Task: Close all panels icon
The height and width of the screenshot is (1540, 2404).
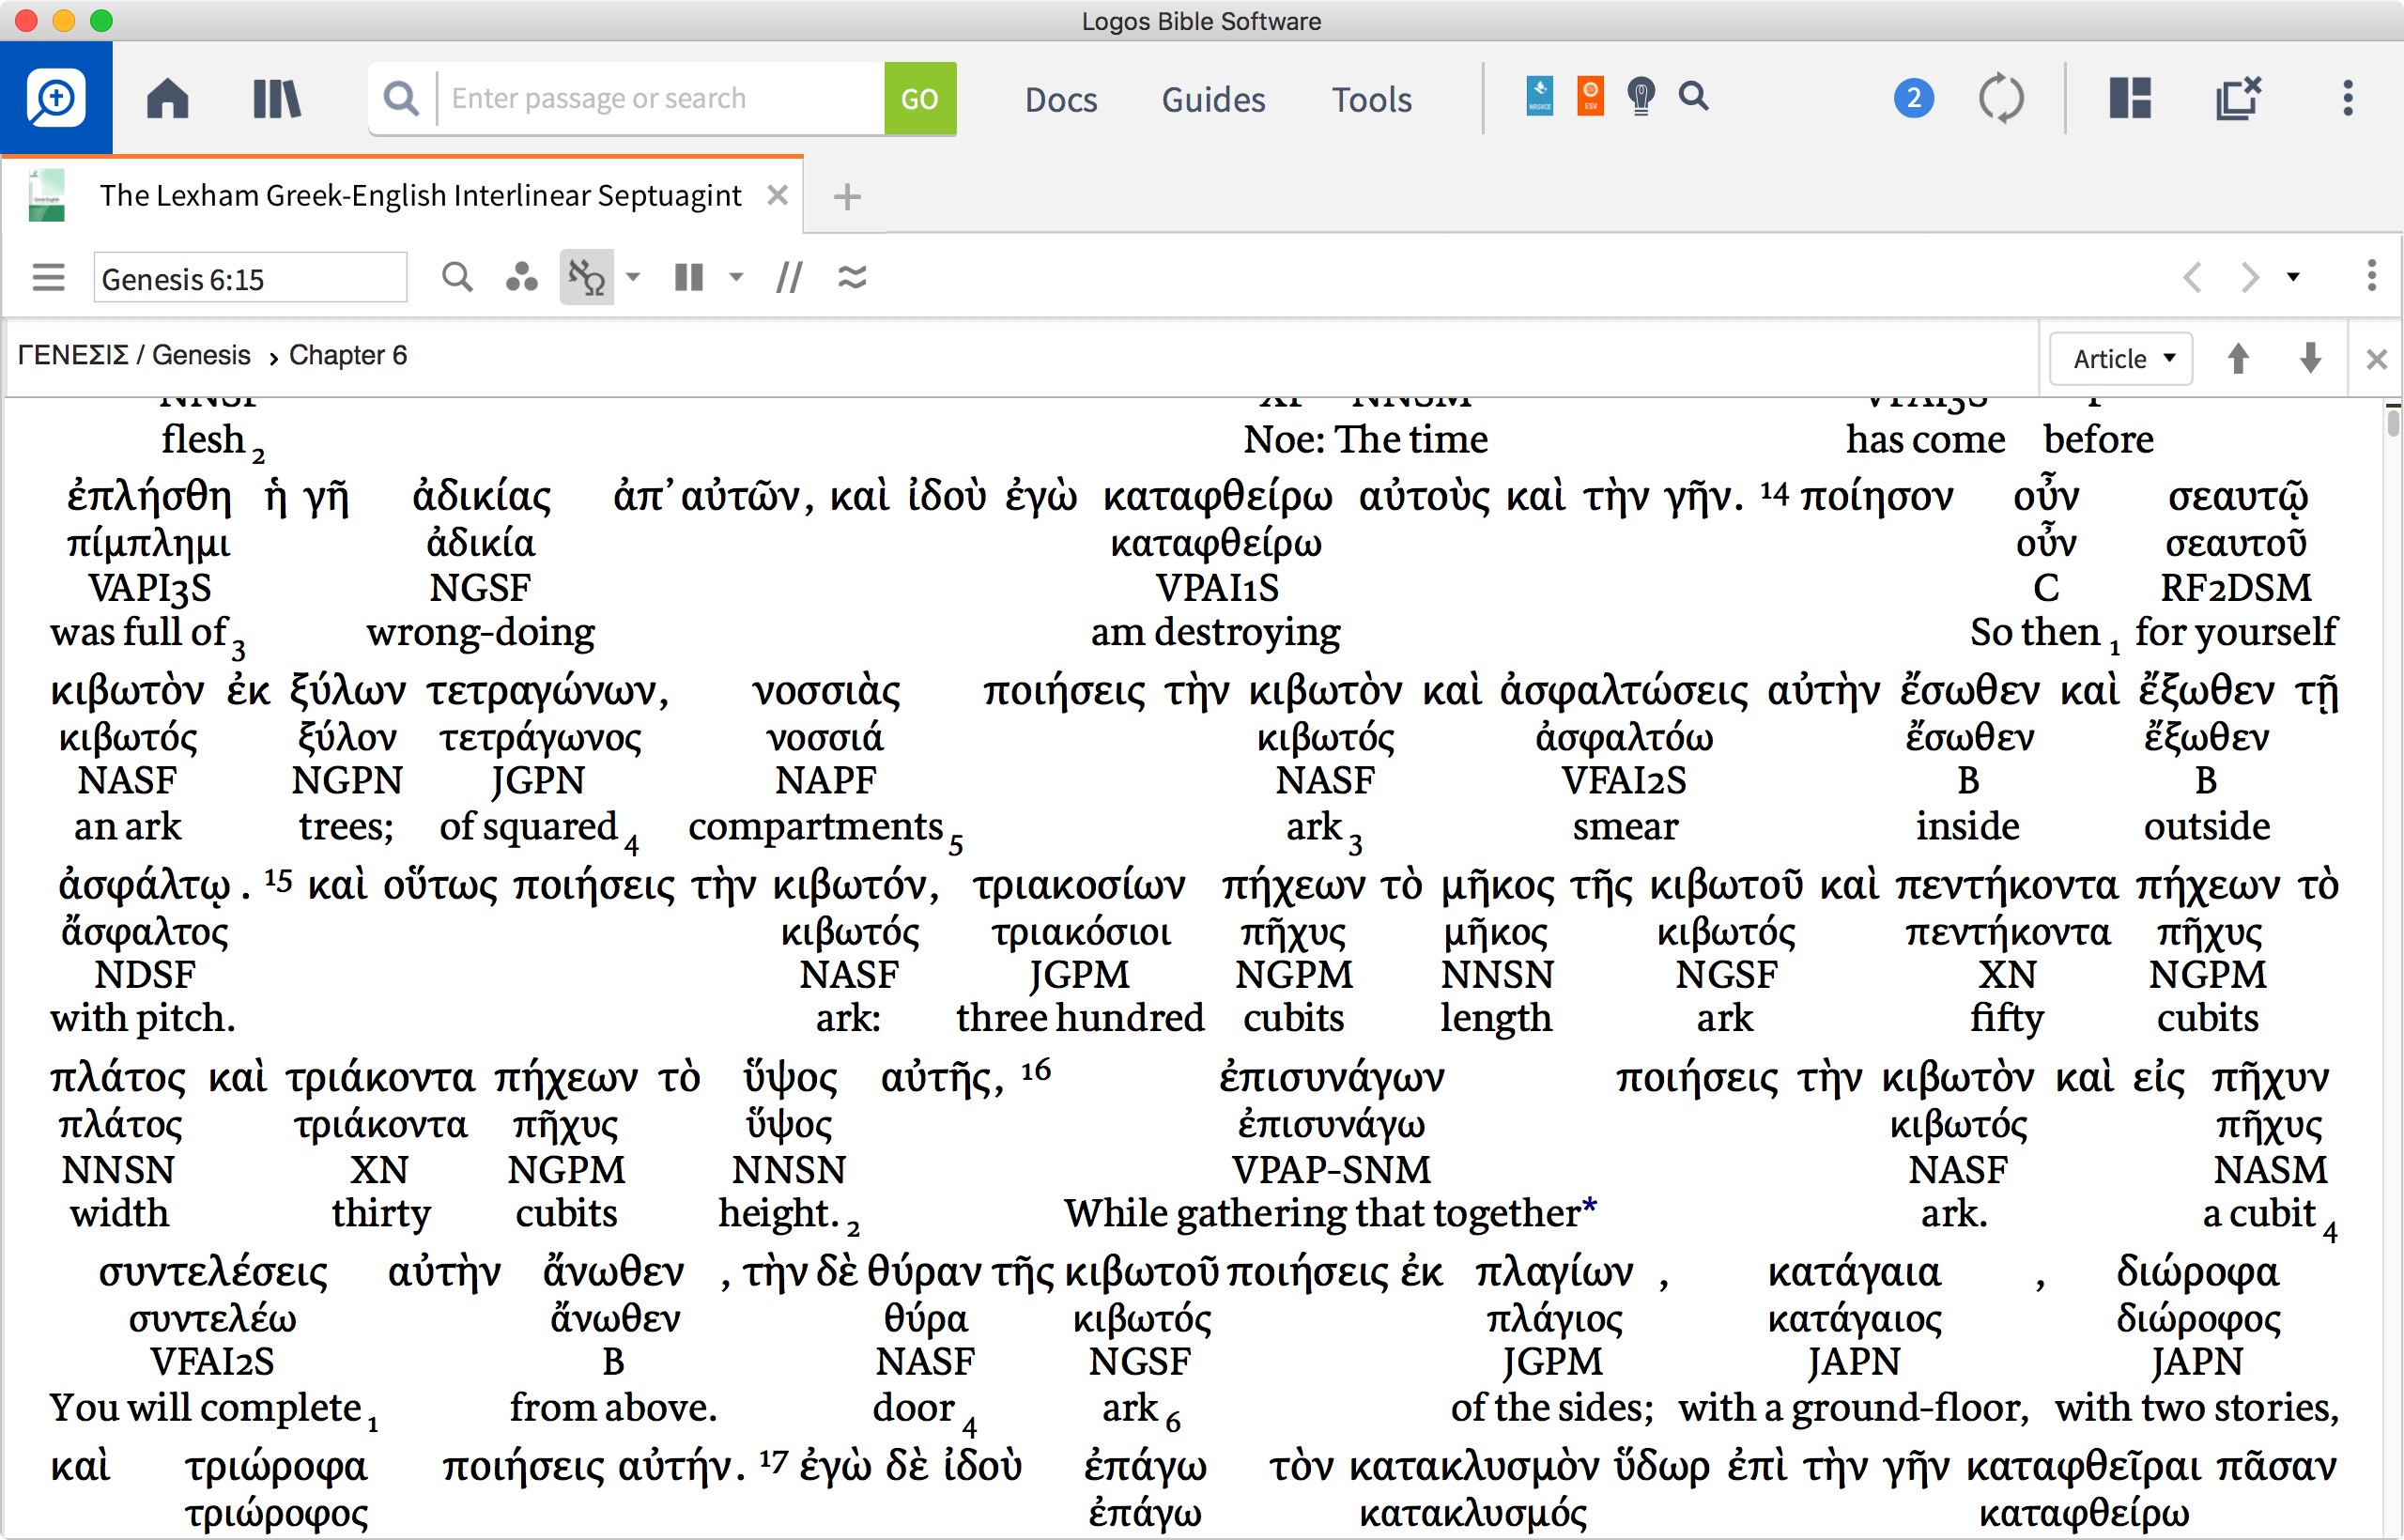Action: [2238, 98]
